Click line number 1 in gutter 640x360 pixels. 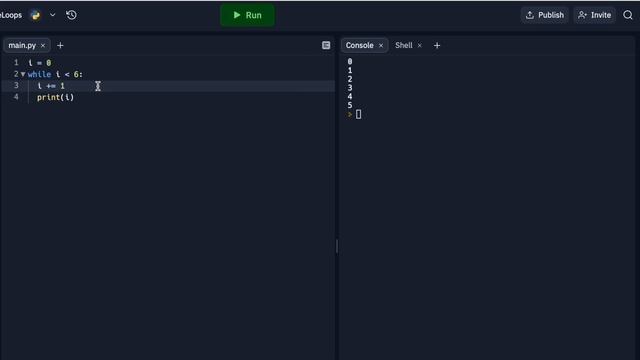[16, 62]
